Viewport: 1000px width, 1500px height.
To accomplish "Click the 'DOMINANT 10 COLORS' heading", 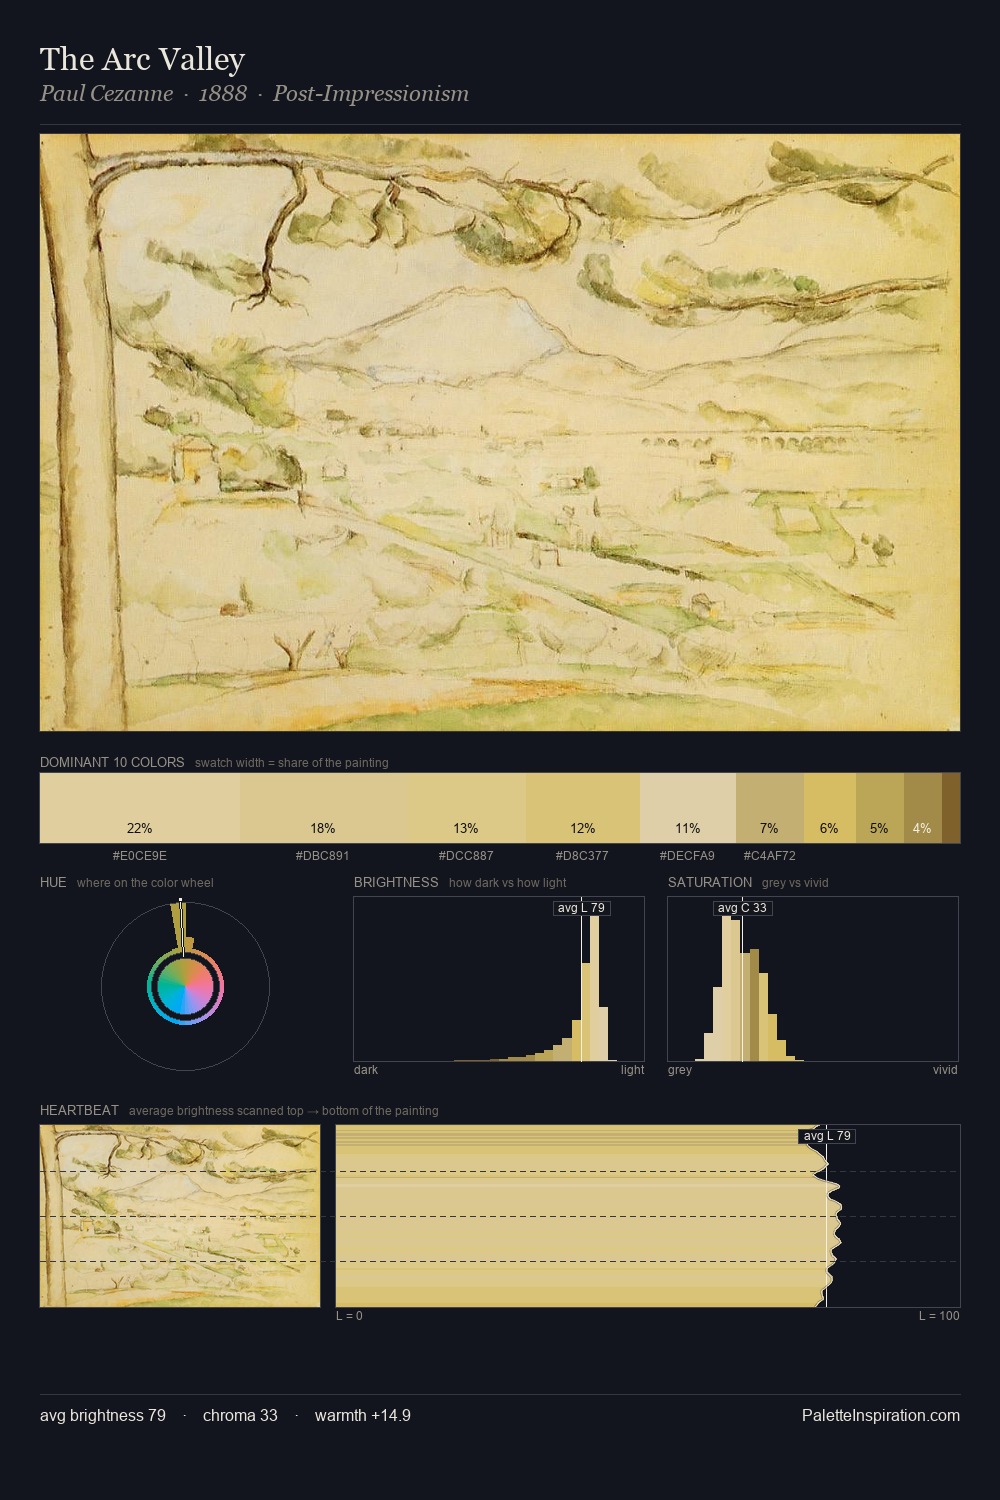I will click(x=112, y=762).
